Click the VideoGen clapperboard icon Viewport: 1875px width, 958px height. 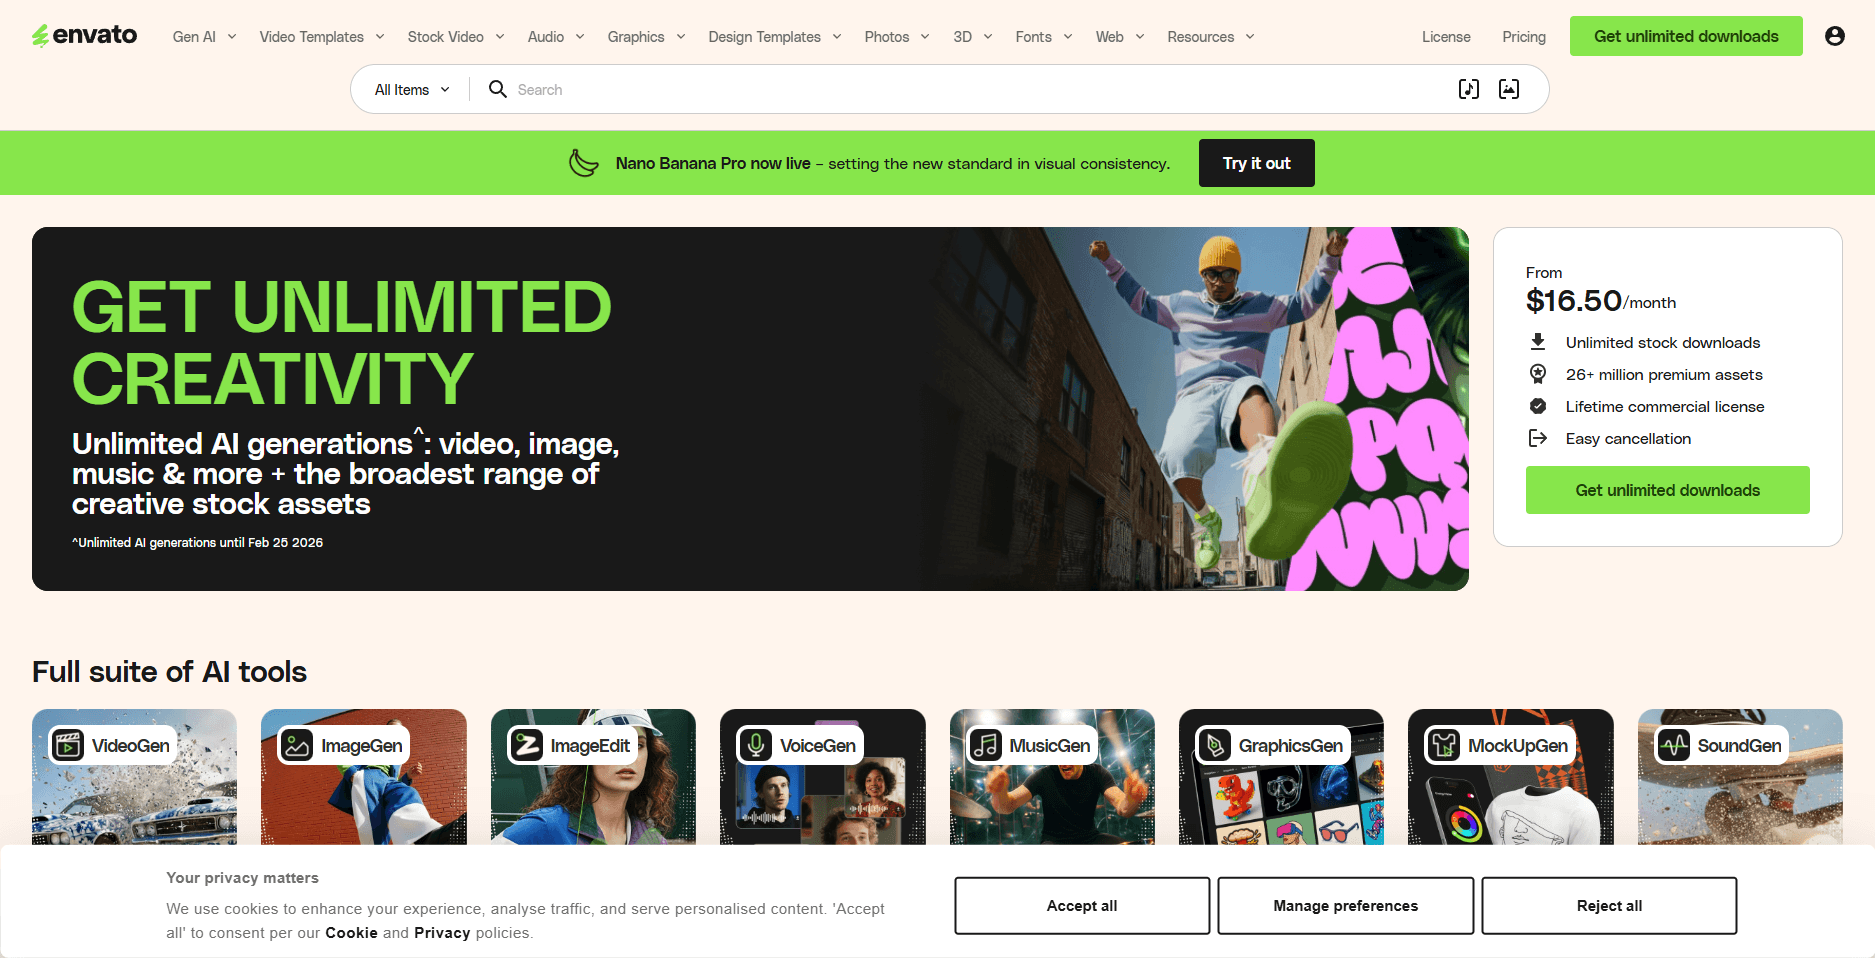point(68,745)
